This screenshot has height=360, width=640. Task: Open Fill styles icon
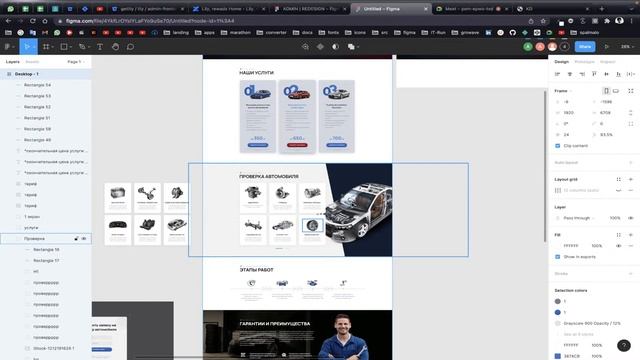tap(619, 235)
